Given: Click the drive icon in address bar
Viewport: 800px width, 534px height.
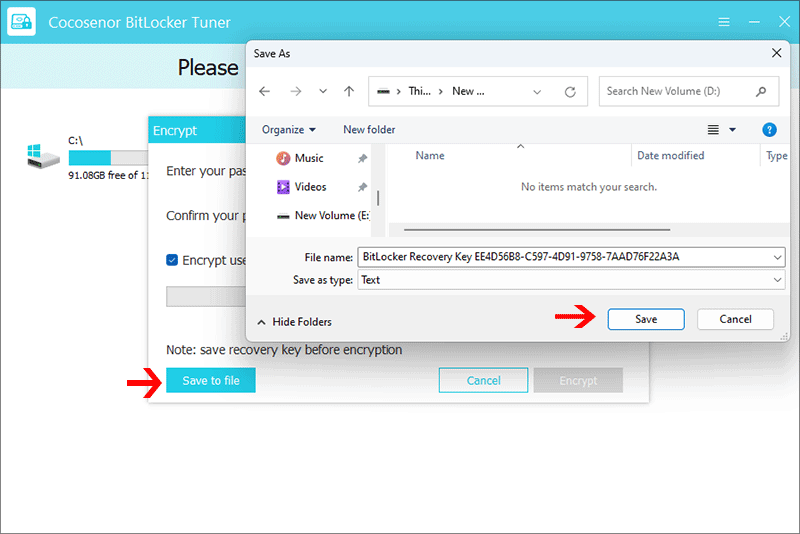Looking at the screenshot, I should (383, 91).
